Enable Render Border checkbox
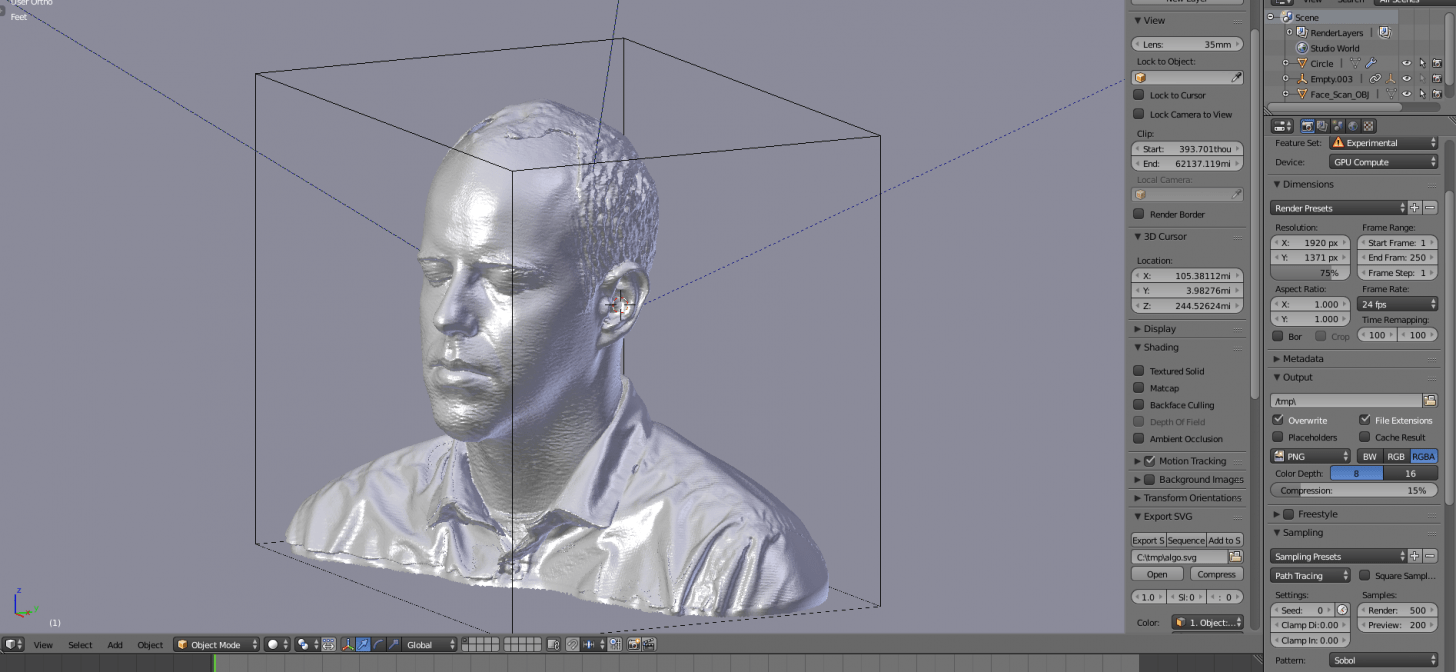The height and width of the screenshot is (672, 1456). [x=1138, y=214]
